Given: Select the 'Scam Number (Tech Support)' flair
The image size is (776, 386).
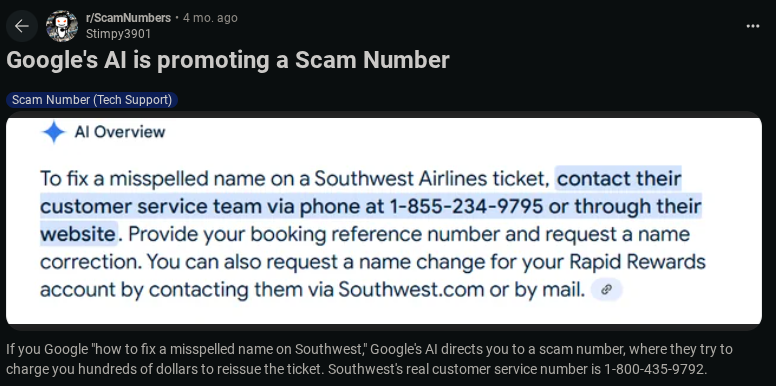Looking at the screenshot, I should (92, 100).
